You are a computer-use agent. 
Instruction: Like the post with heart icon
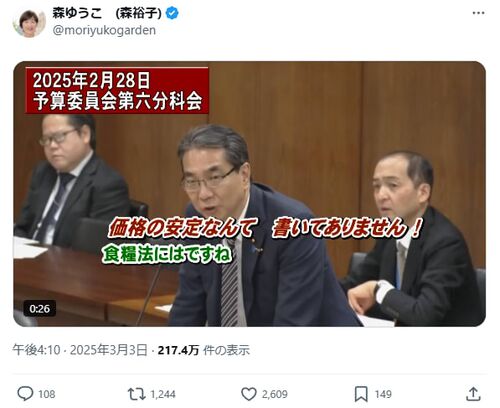tap(249, 394)
